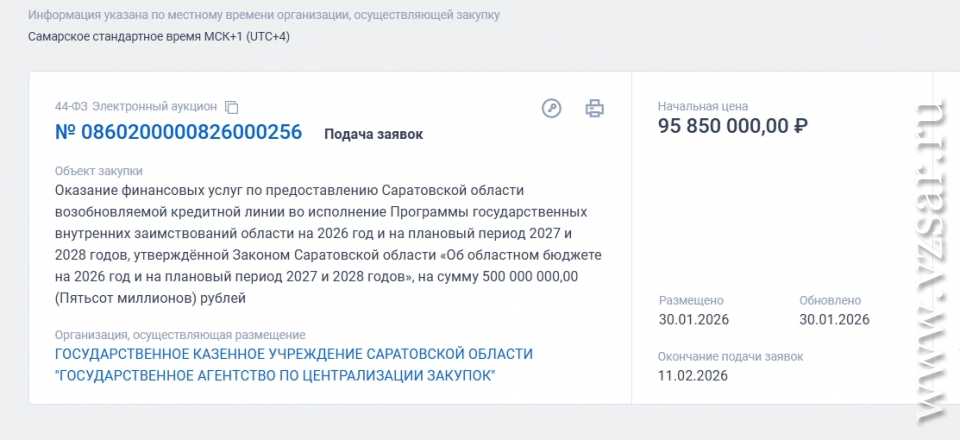This screenshot has width=960, height=440.
Task: Click the purchase description text paragraph
Action: tap(328, 244)
